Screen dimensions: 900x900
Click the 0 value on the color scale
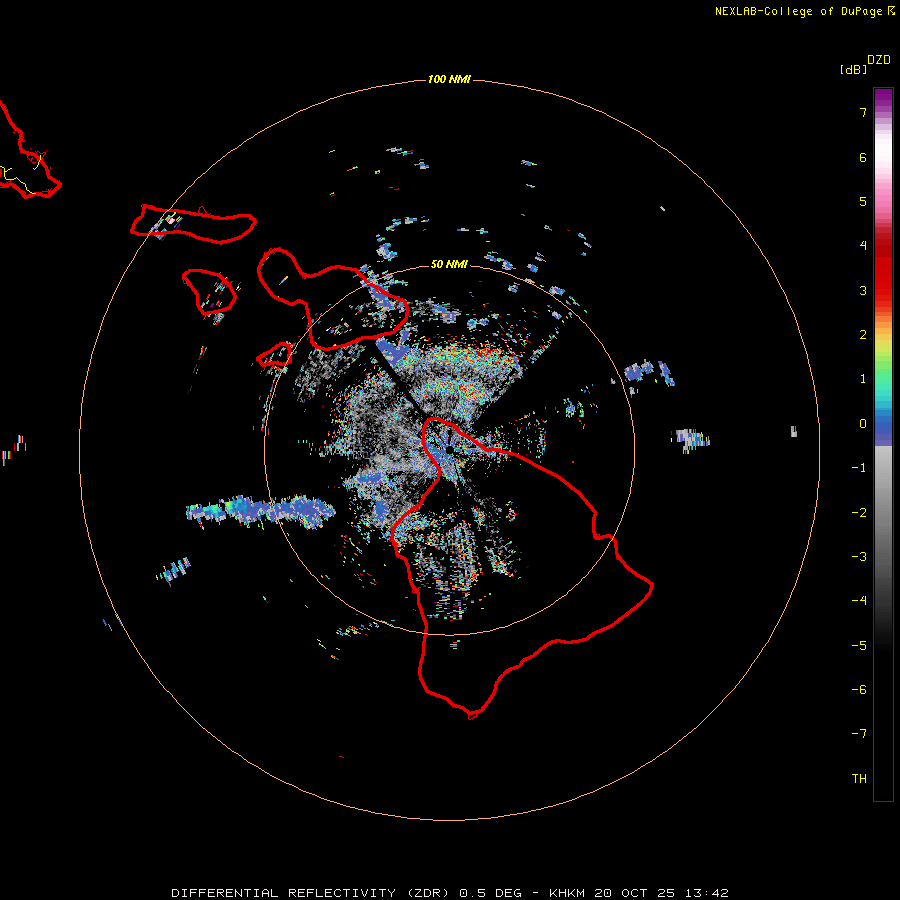click(x=863, y=424)
